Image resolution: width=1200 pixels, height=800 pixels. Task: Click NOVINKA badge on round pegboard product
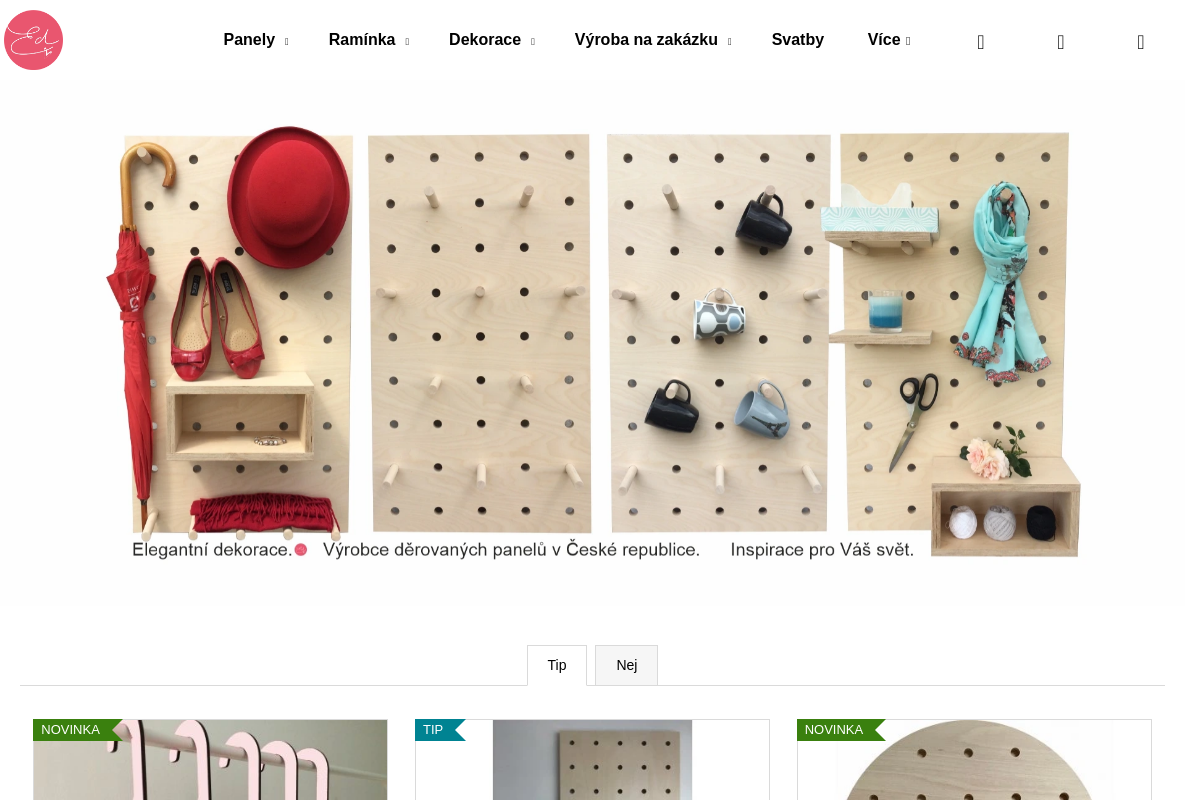coord(839,730)
